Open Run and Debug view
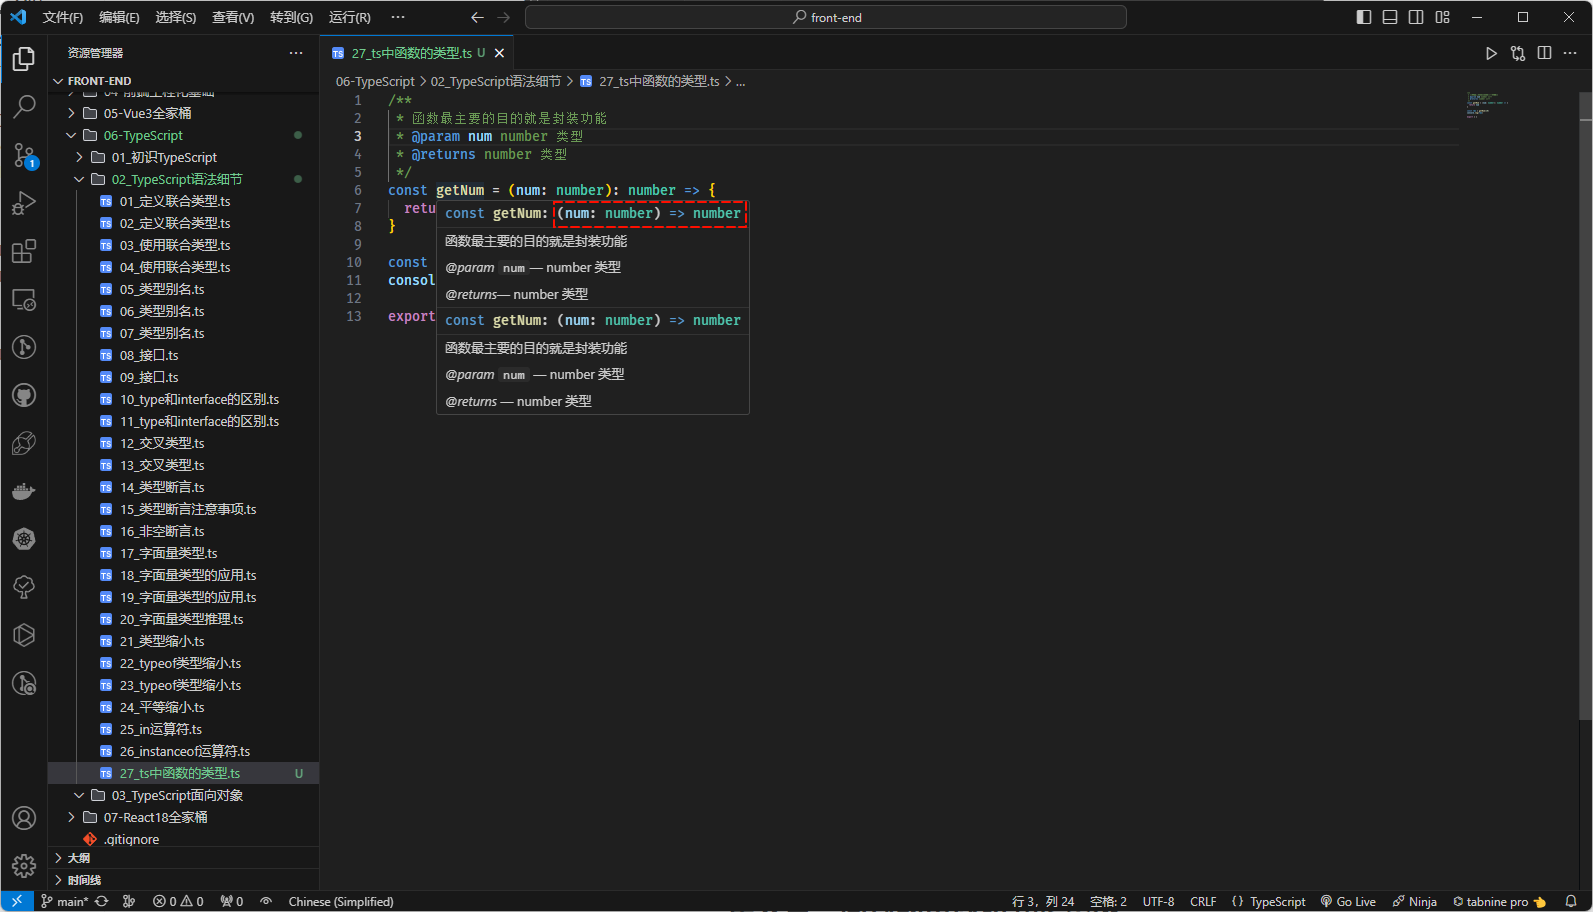This screenshot has height=912, width=1593. point(24,203)
